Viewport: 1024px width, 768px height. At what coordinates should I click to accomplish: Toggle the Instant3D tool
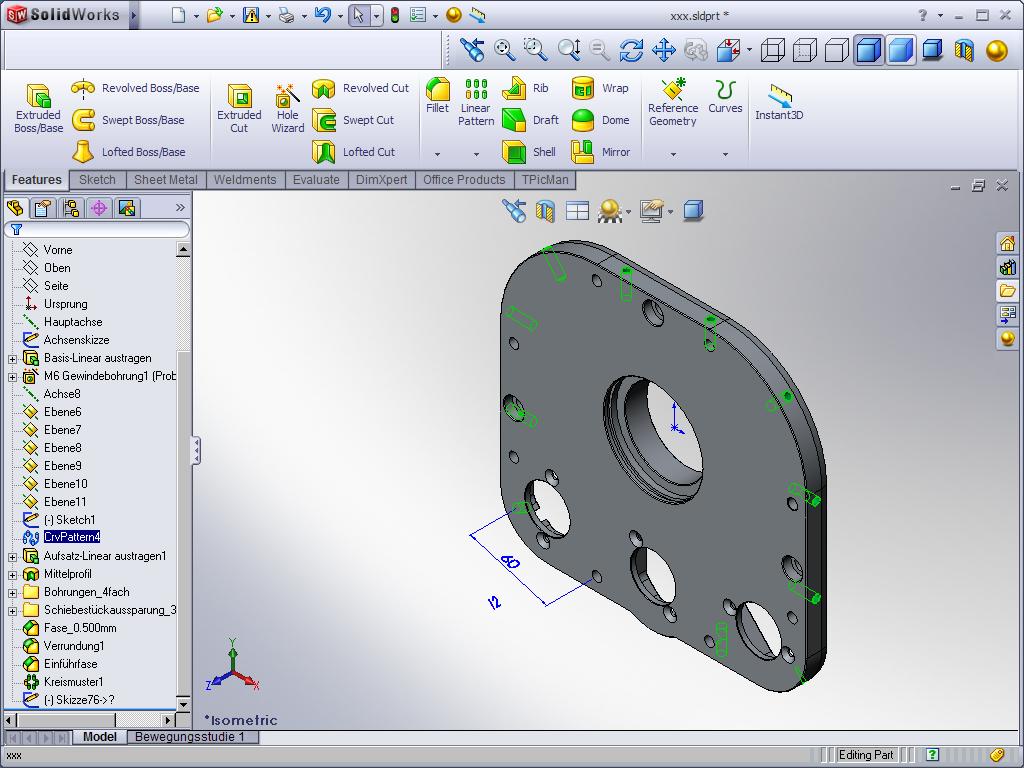coord(779,102)
